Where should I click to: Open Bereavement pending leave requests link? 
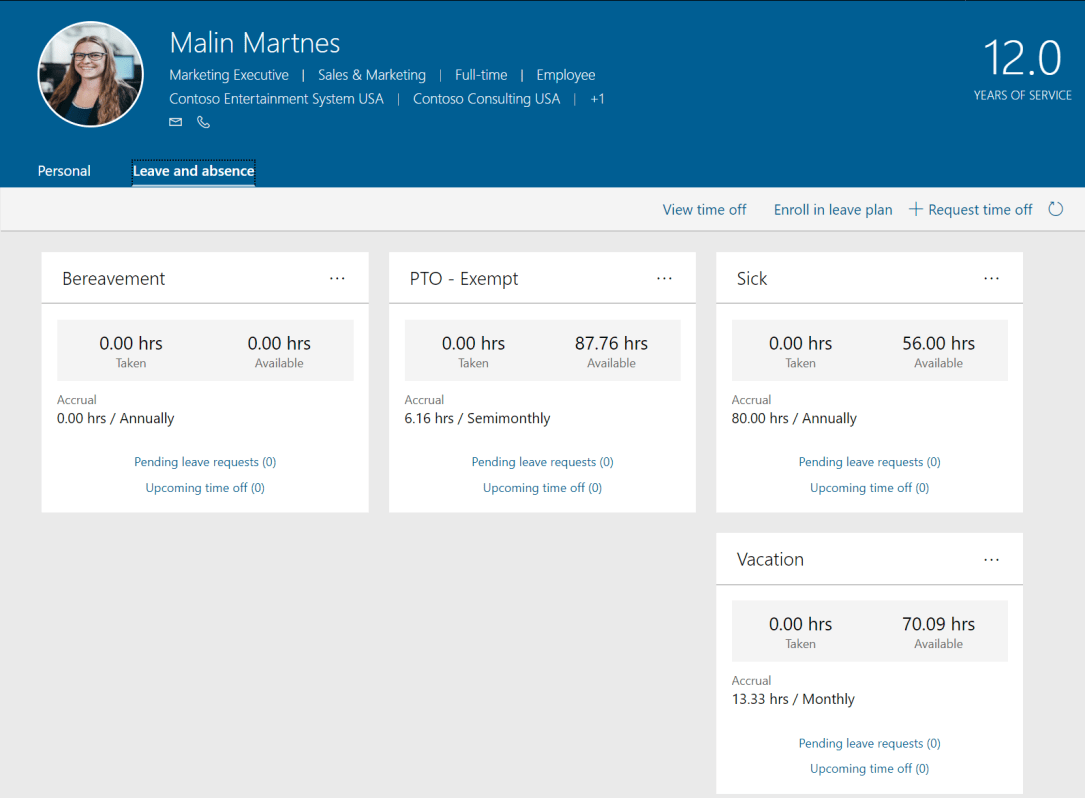(205, 462)
